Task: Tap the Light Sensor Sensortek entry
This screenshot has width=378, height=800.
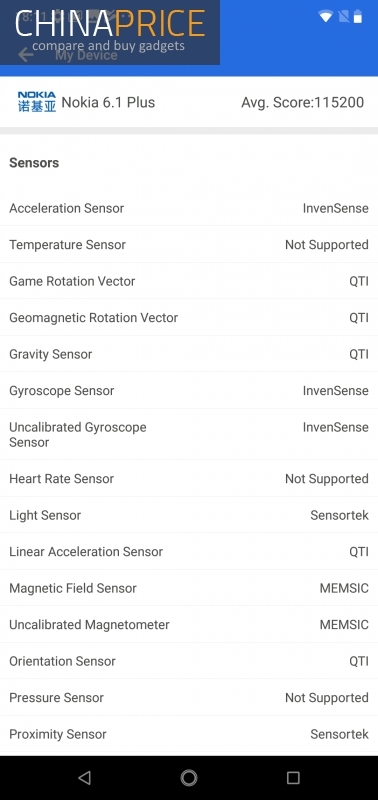Action: tap(189, 515)
